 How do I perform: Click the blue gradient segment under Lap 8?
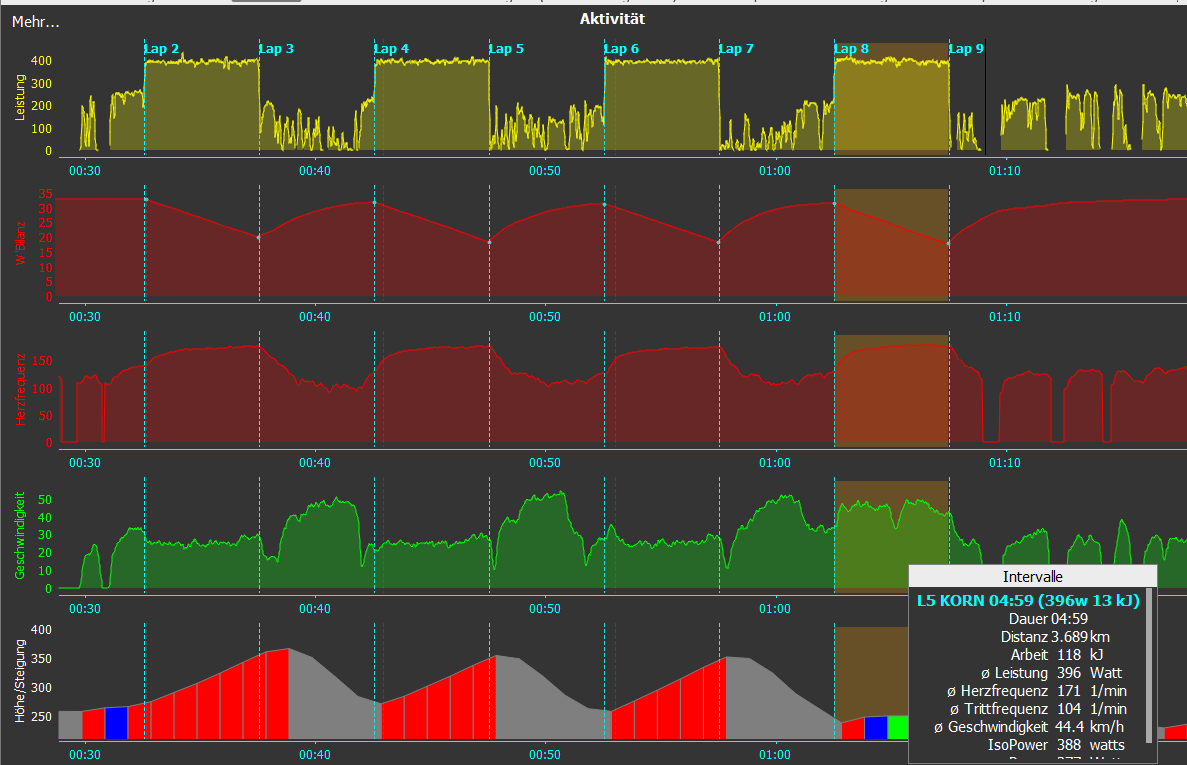[x=876, y=728]
